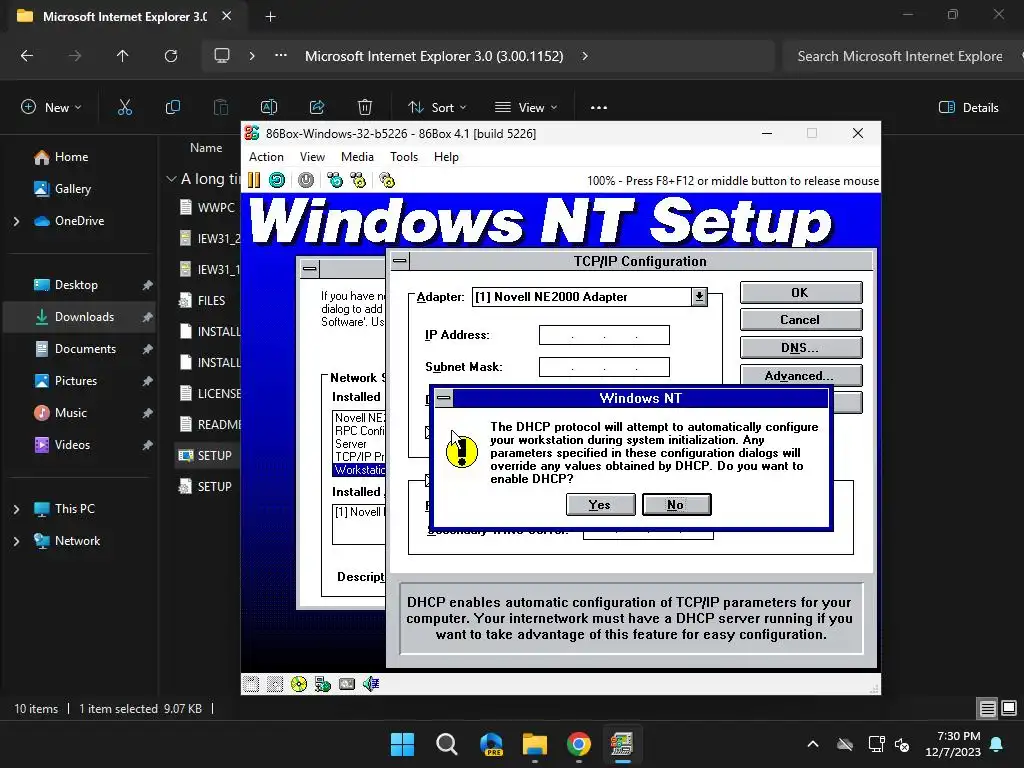Image resolution: width=1024 pixels, height=768 pixels.
Task: Show hidden system tray icons
Action: 813,744
